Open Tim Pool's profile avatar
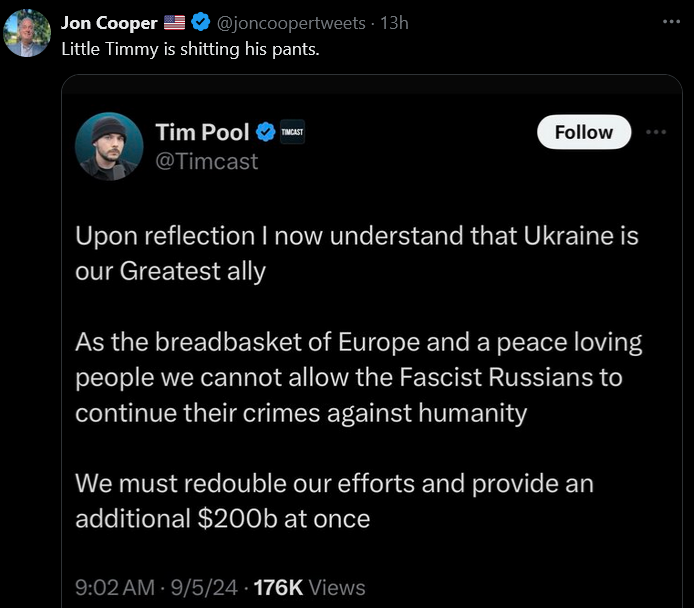 coord(108,146)
